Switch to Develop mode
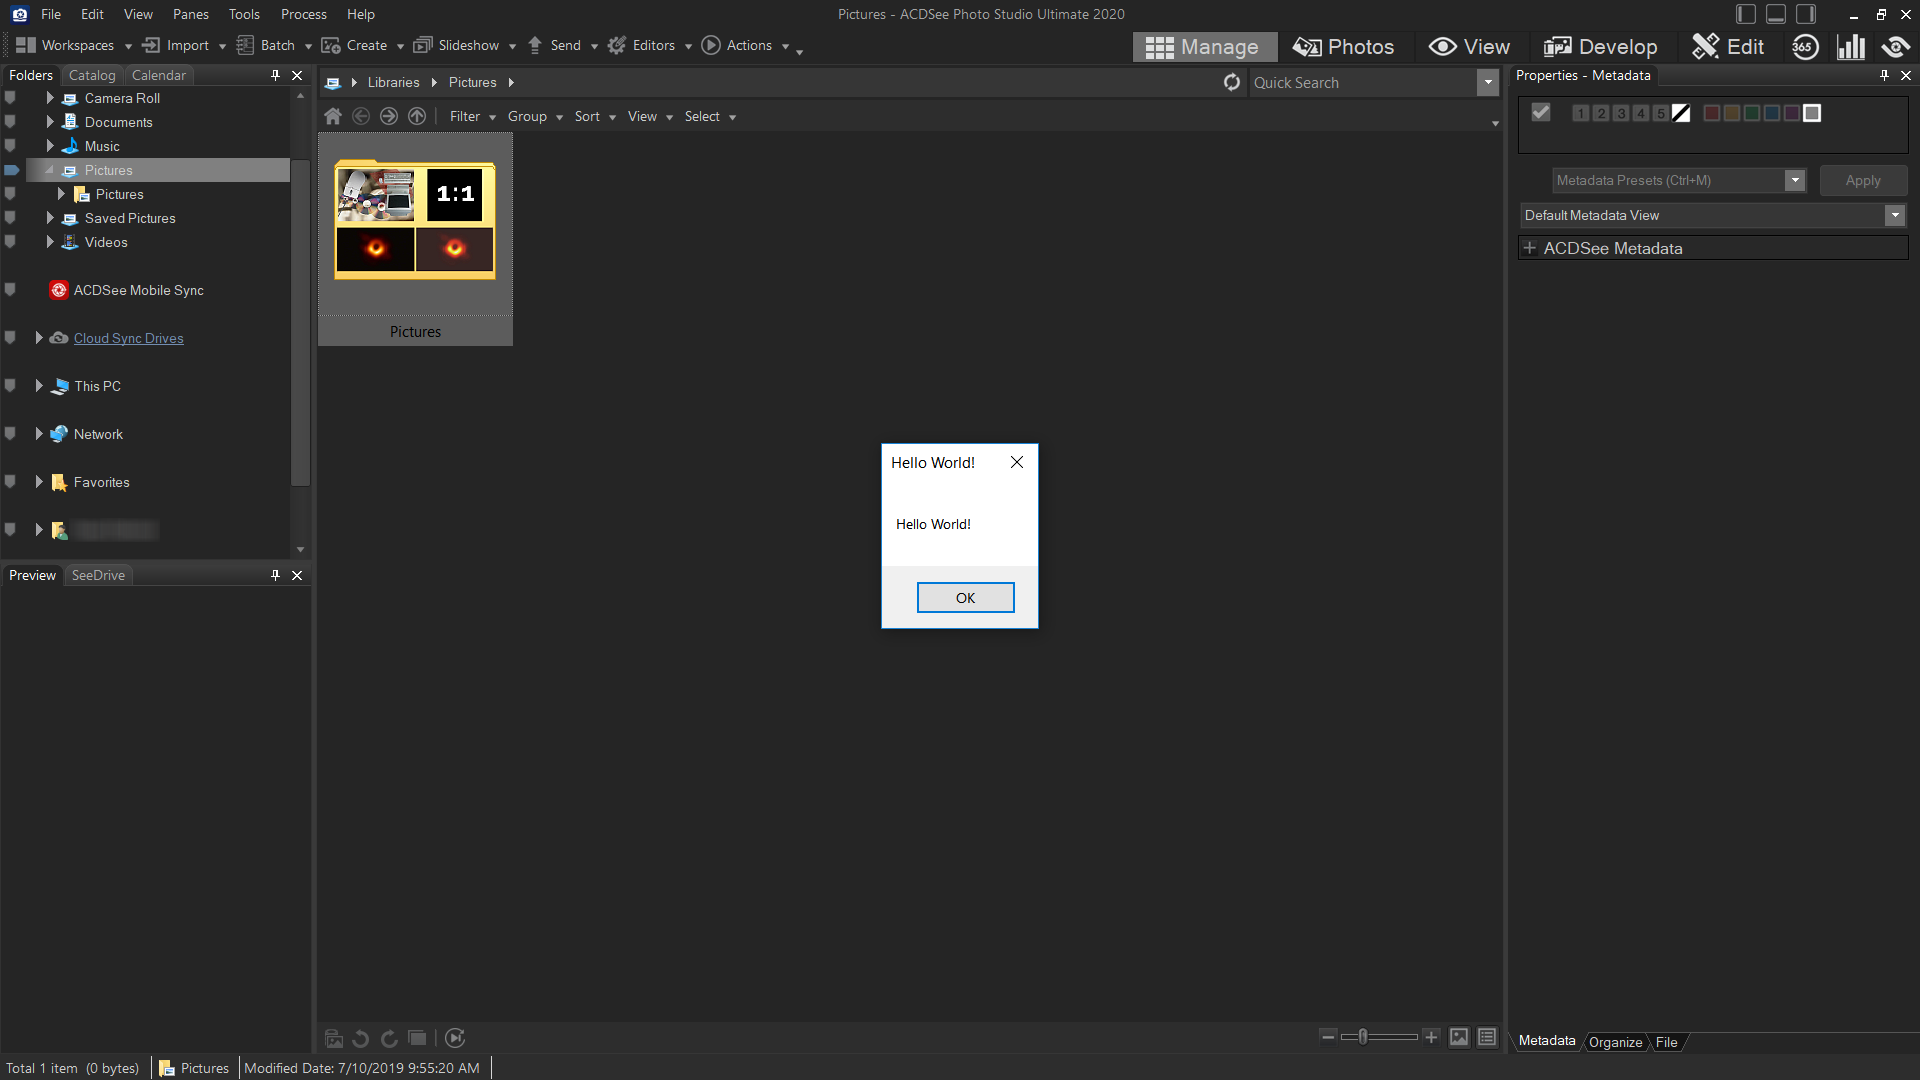 click(1601, 47)
